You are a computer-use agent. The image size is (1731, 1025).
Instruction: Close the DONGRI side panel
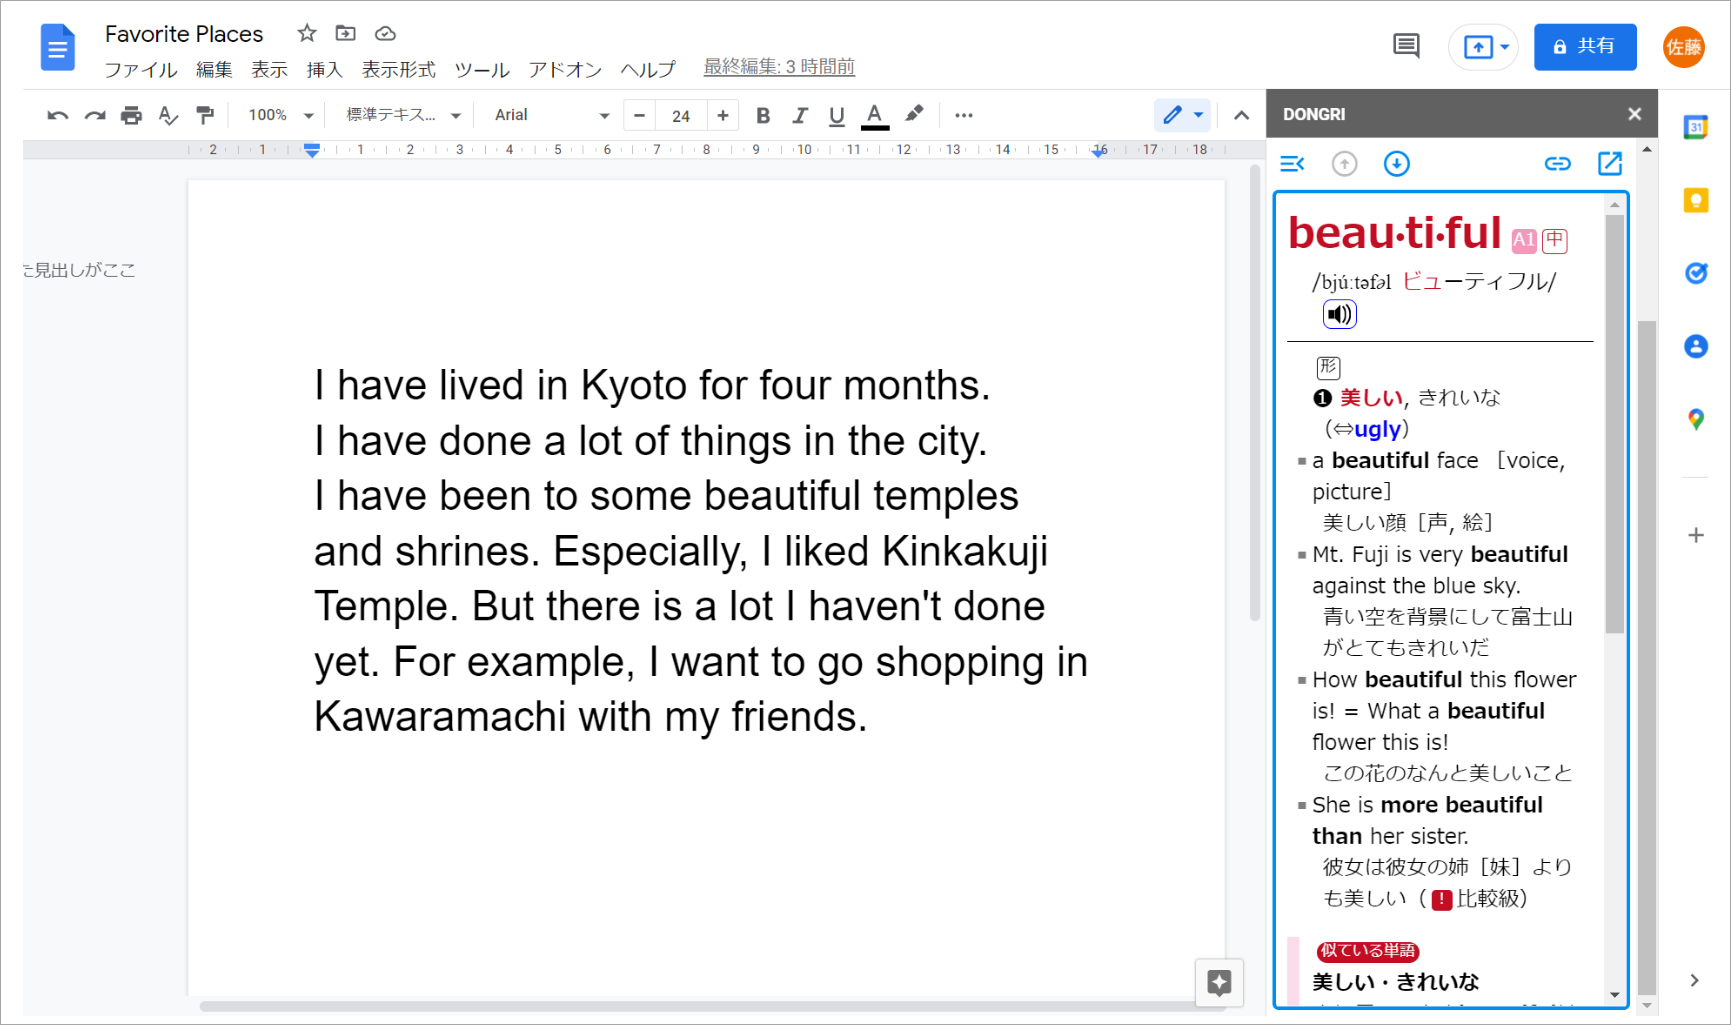pyautogui.click(x=1635, y=114)
